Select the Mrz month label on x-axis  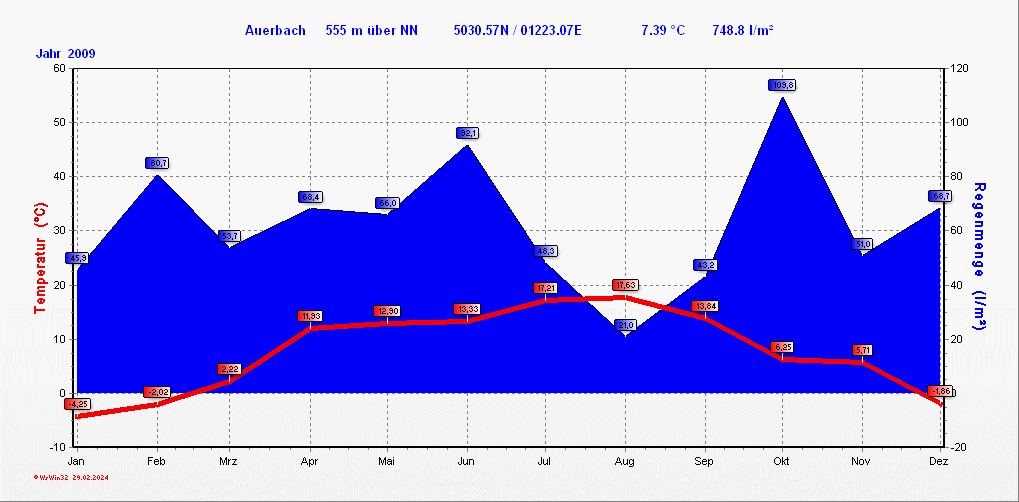click(x=228, y=461)
